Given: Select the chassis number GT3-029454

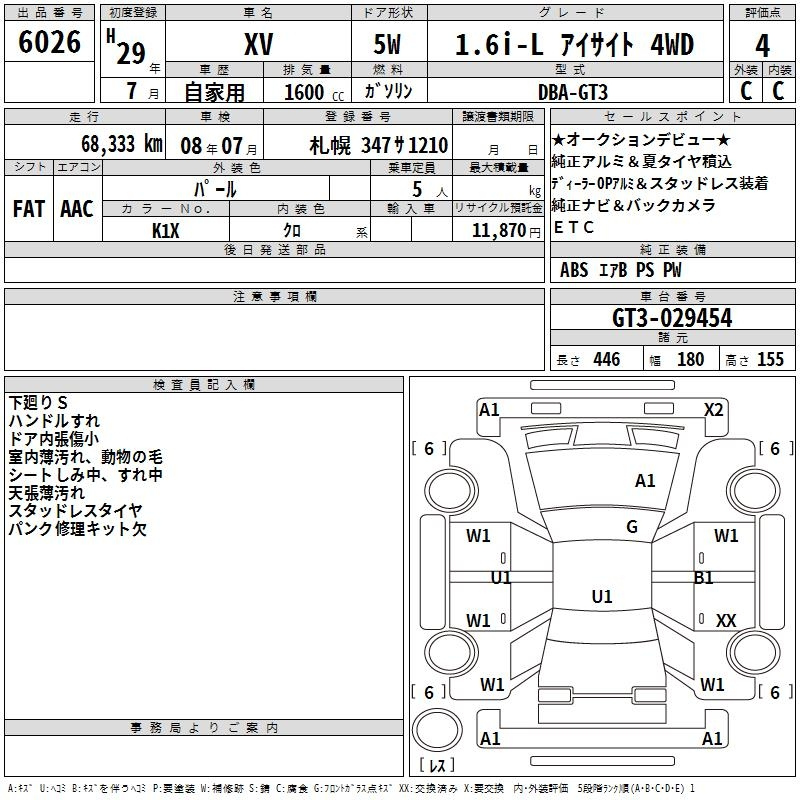Looking at the screenshot, I should click(671, 318).
